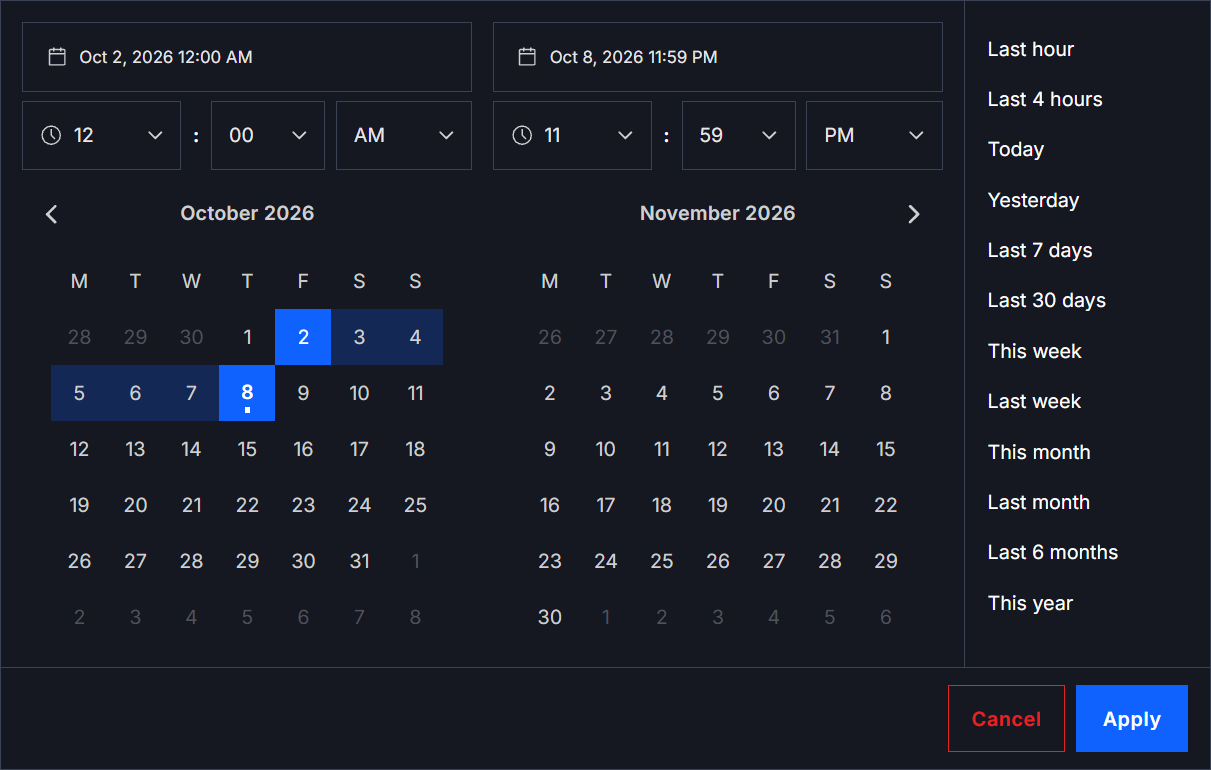Click the November 2026 month heading

click(x=718, y=213)
